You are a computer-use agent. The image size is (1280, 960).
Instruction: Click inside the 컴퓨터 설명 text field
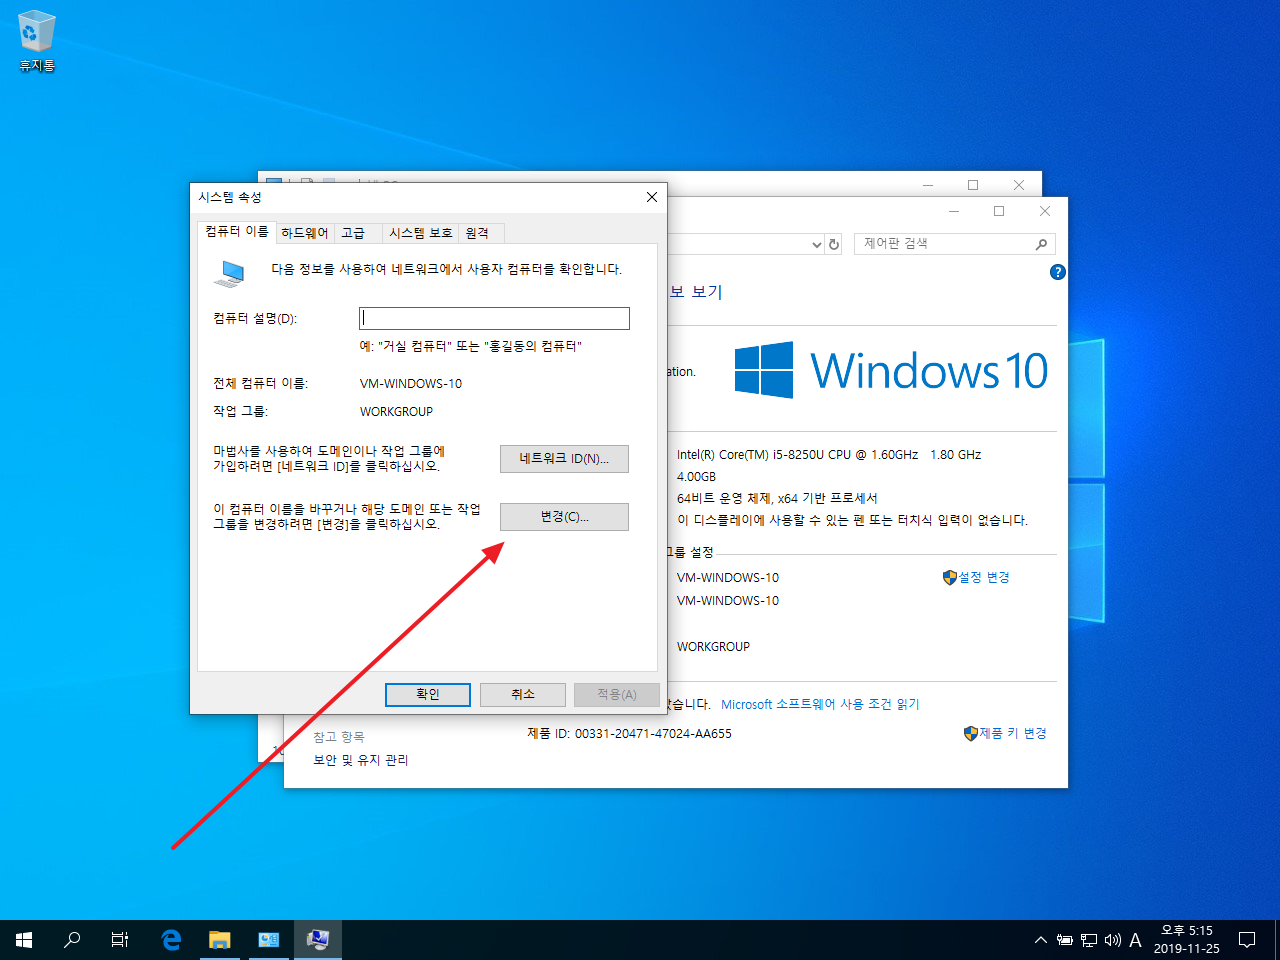click(493, 318)
